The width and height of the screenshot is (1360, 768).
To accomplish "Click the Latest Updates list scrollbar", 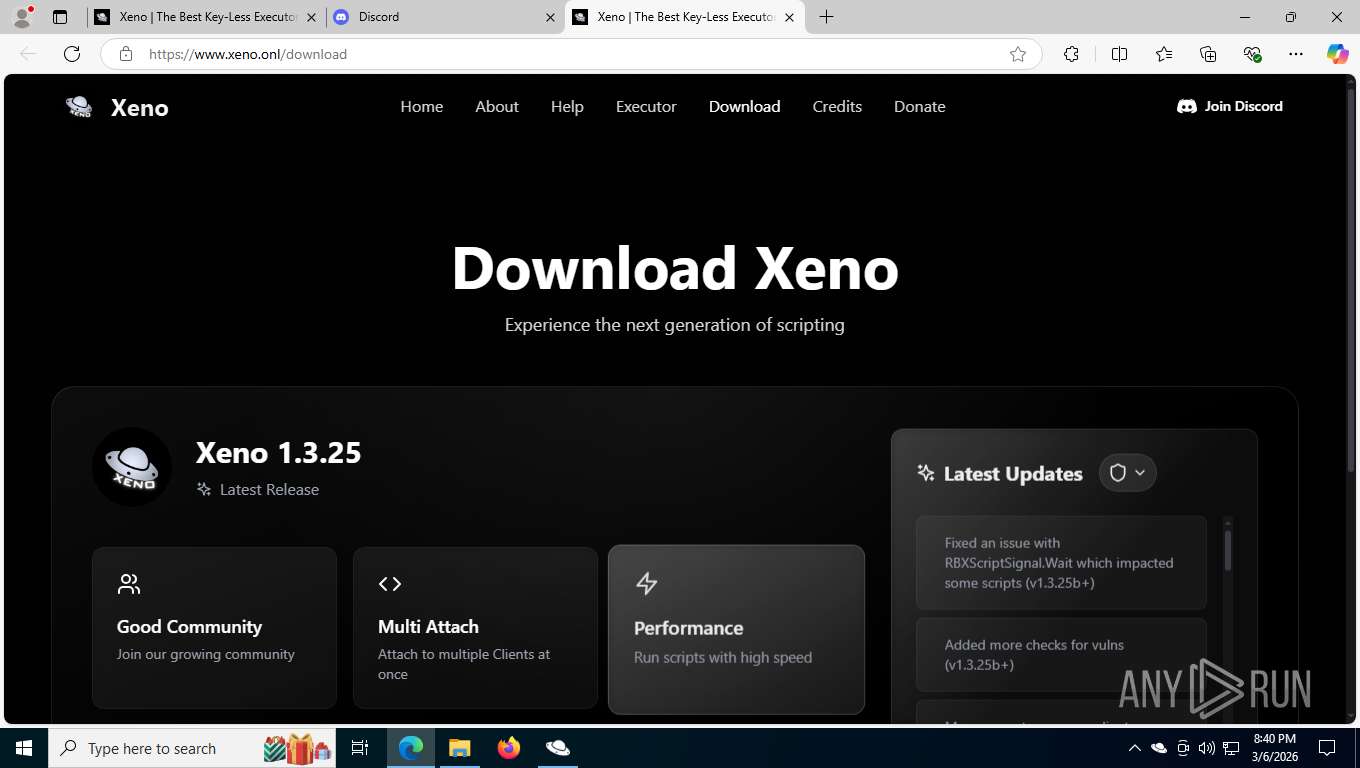I will click(x=1228, y=550).
